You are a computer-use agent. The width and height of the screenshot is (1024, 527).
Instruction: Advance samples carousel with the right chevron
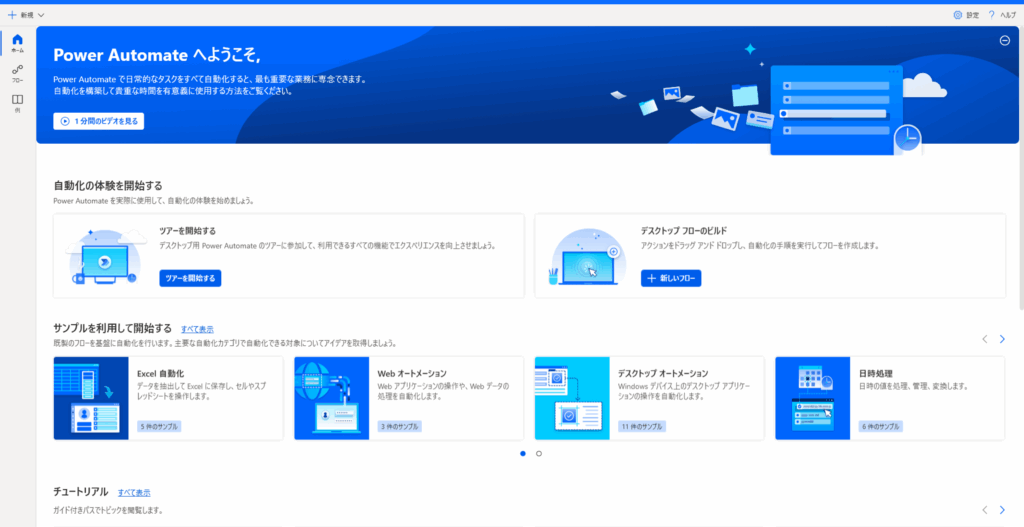tap(1002, 339)
